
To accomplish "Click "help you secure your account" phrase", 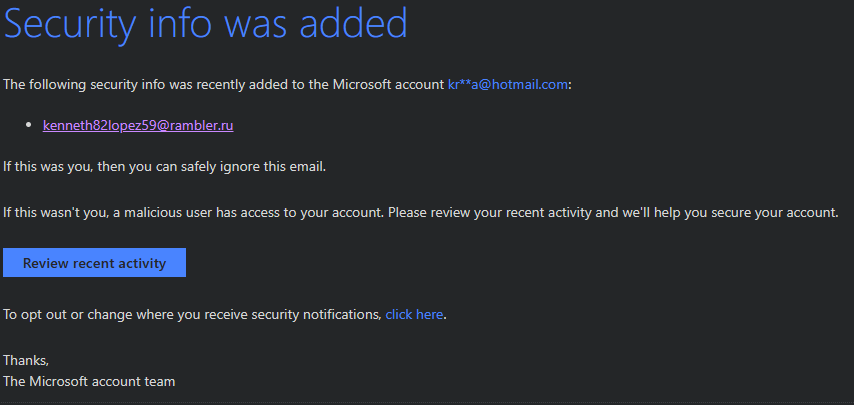I will click(745, 212).
